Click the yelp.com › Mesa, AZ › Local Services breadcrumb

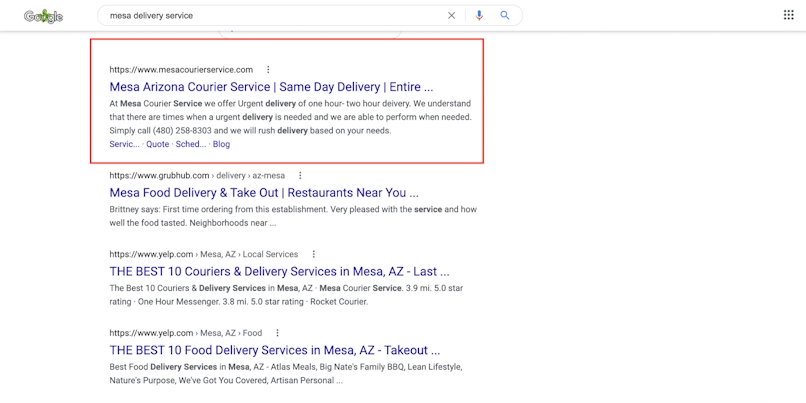click(x=204, y=254)
